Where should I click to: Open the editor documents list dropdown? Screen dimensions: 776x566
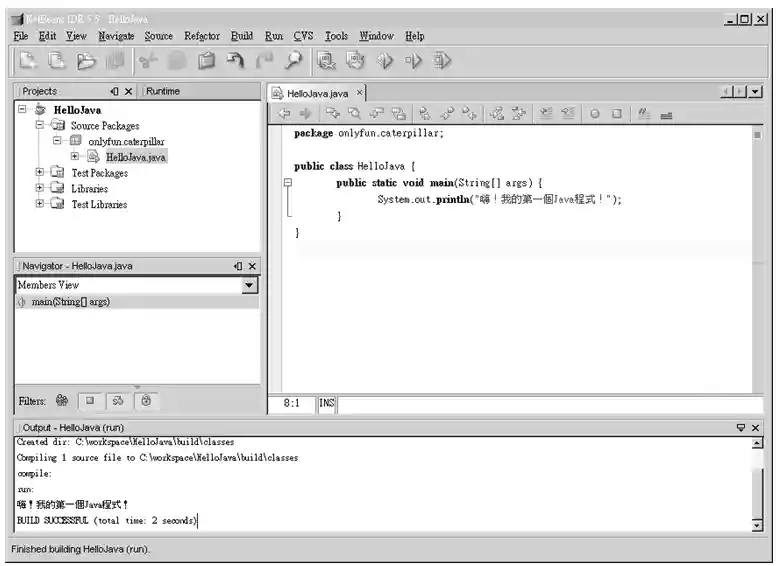coord(755,92)
